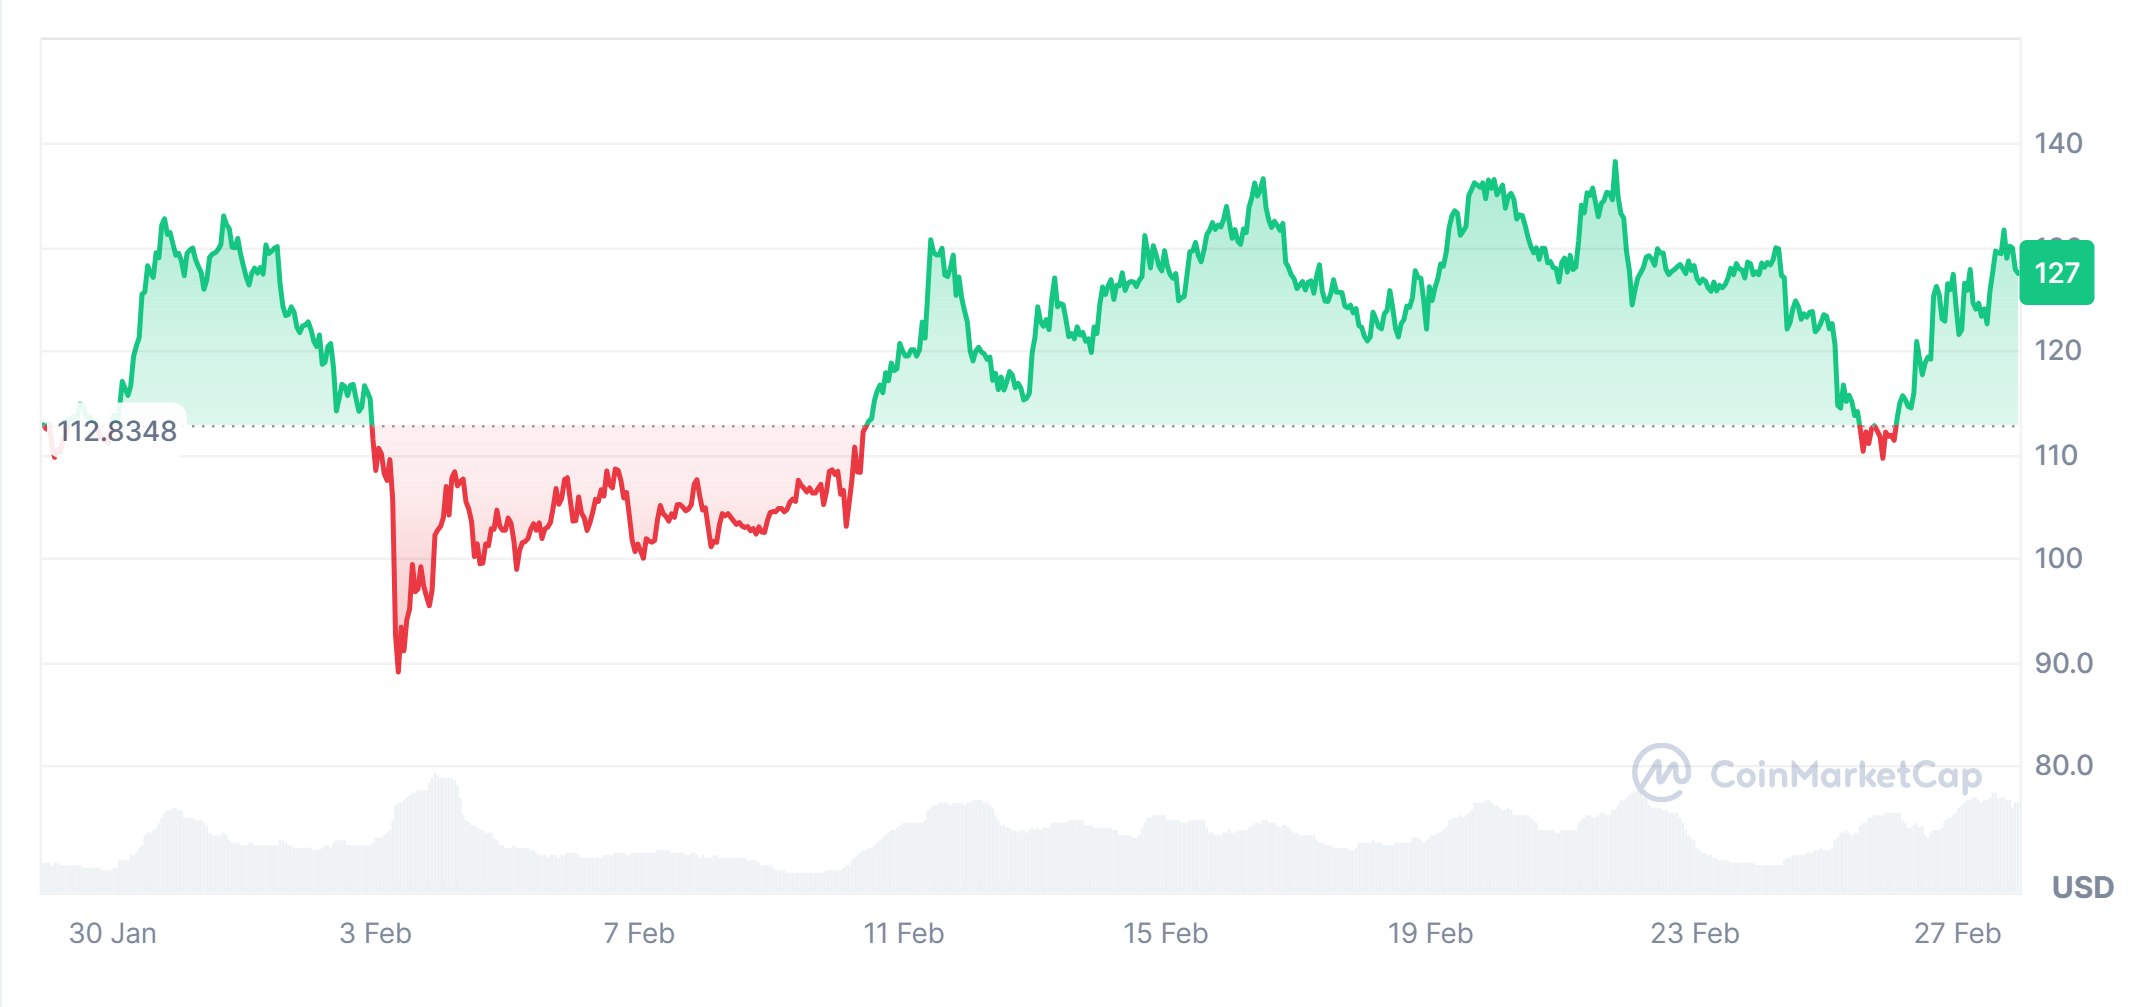Click the 80.0 price axis label
The width and height of the screenshot is (2141, 1007).
click(x=2063, y=765)
